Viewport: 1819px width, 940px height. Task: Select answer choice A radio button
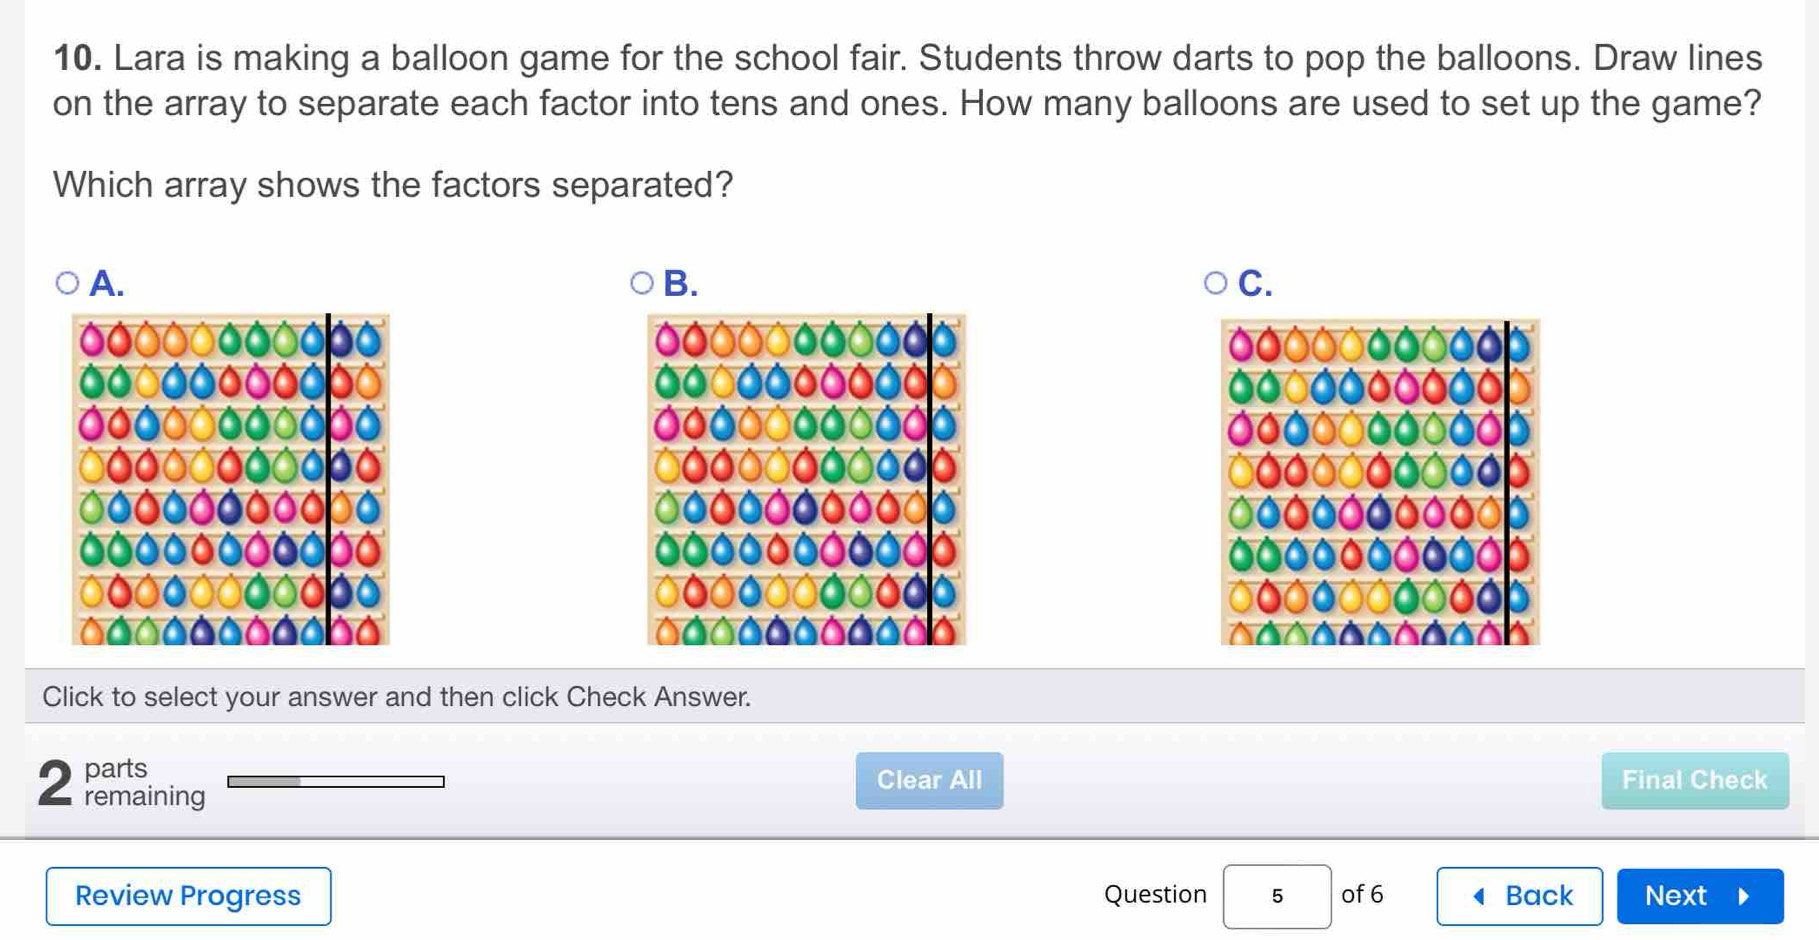[66, 283]
